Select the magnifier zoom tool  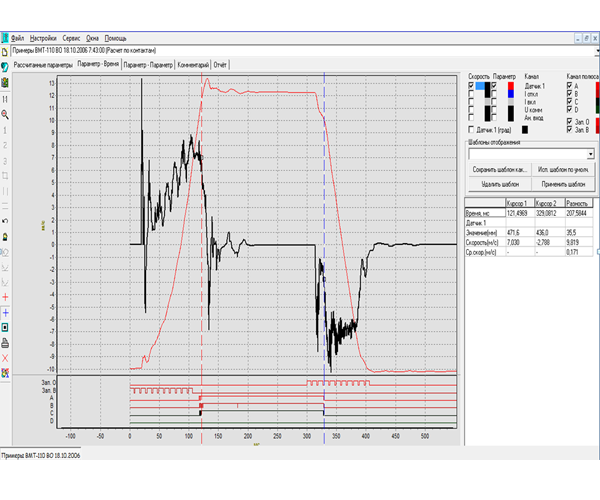(x=5, y=114)
